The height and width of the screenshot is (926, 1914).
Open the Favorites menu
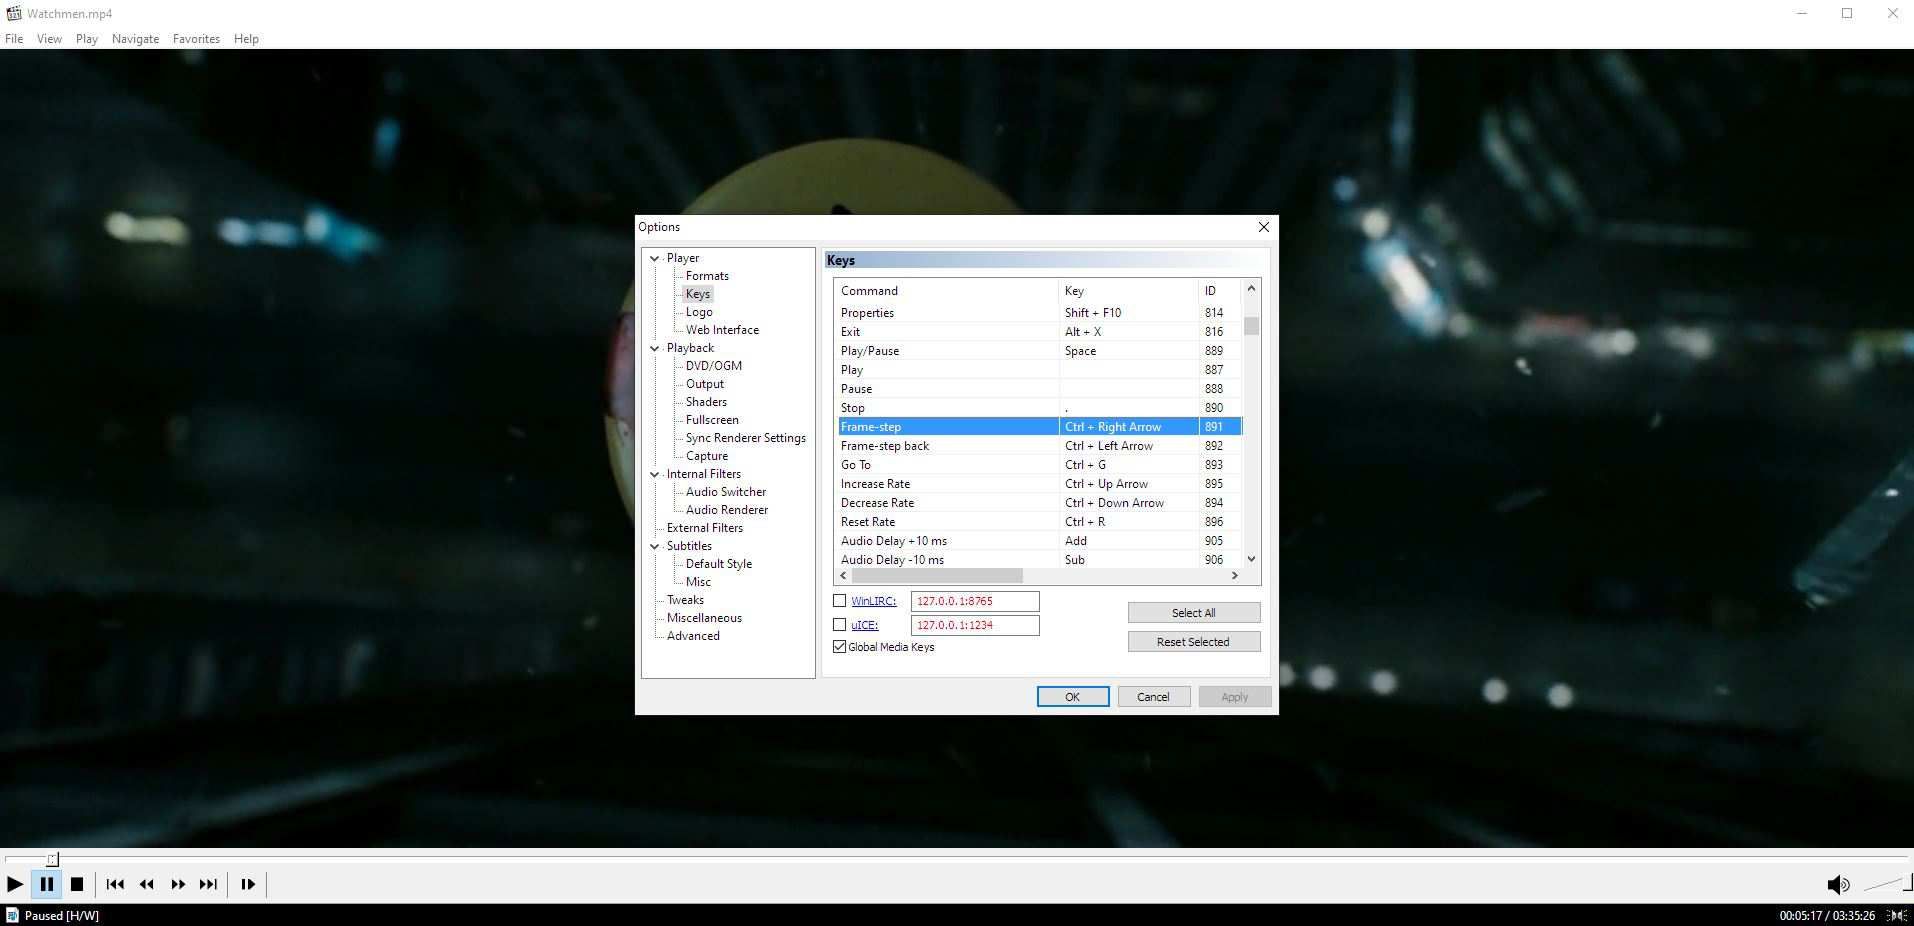pyautogui.click(x=196, y=39)
